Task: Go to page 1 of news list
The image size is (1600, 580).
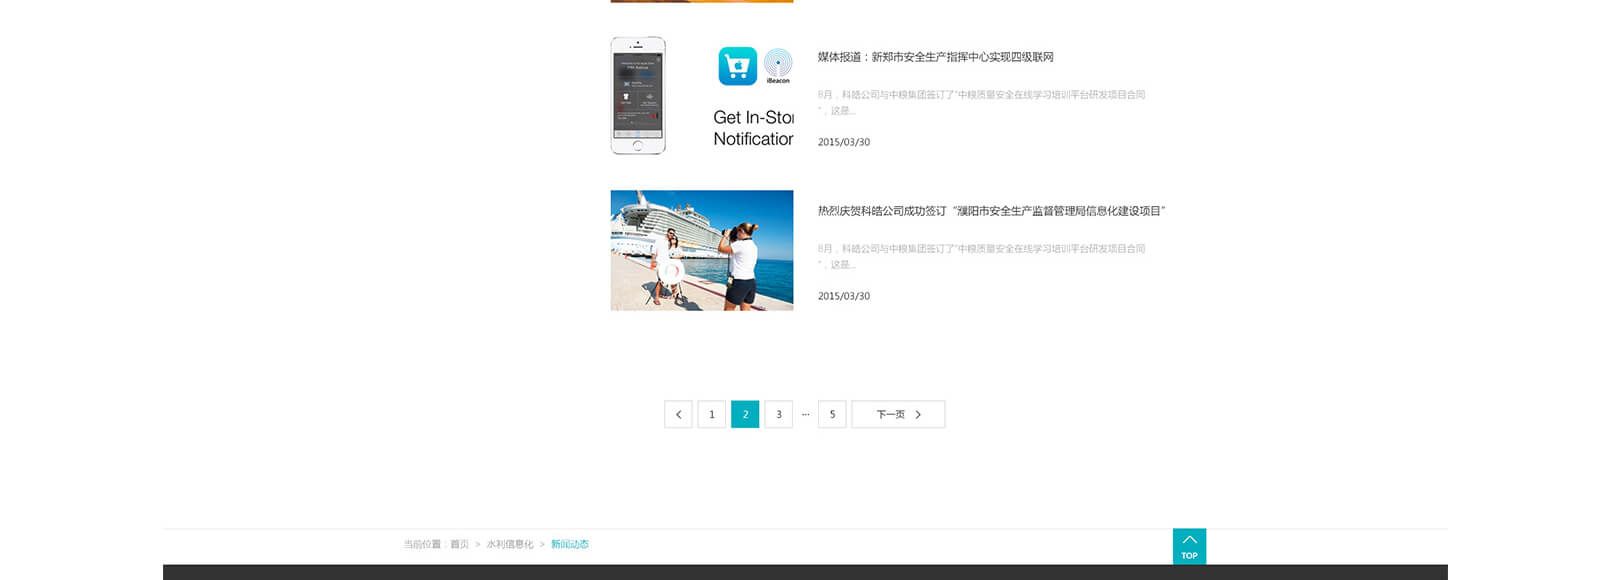Action: 711,414
